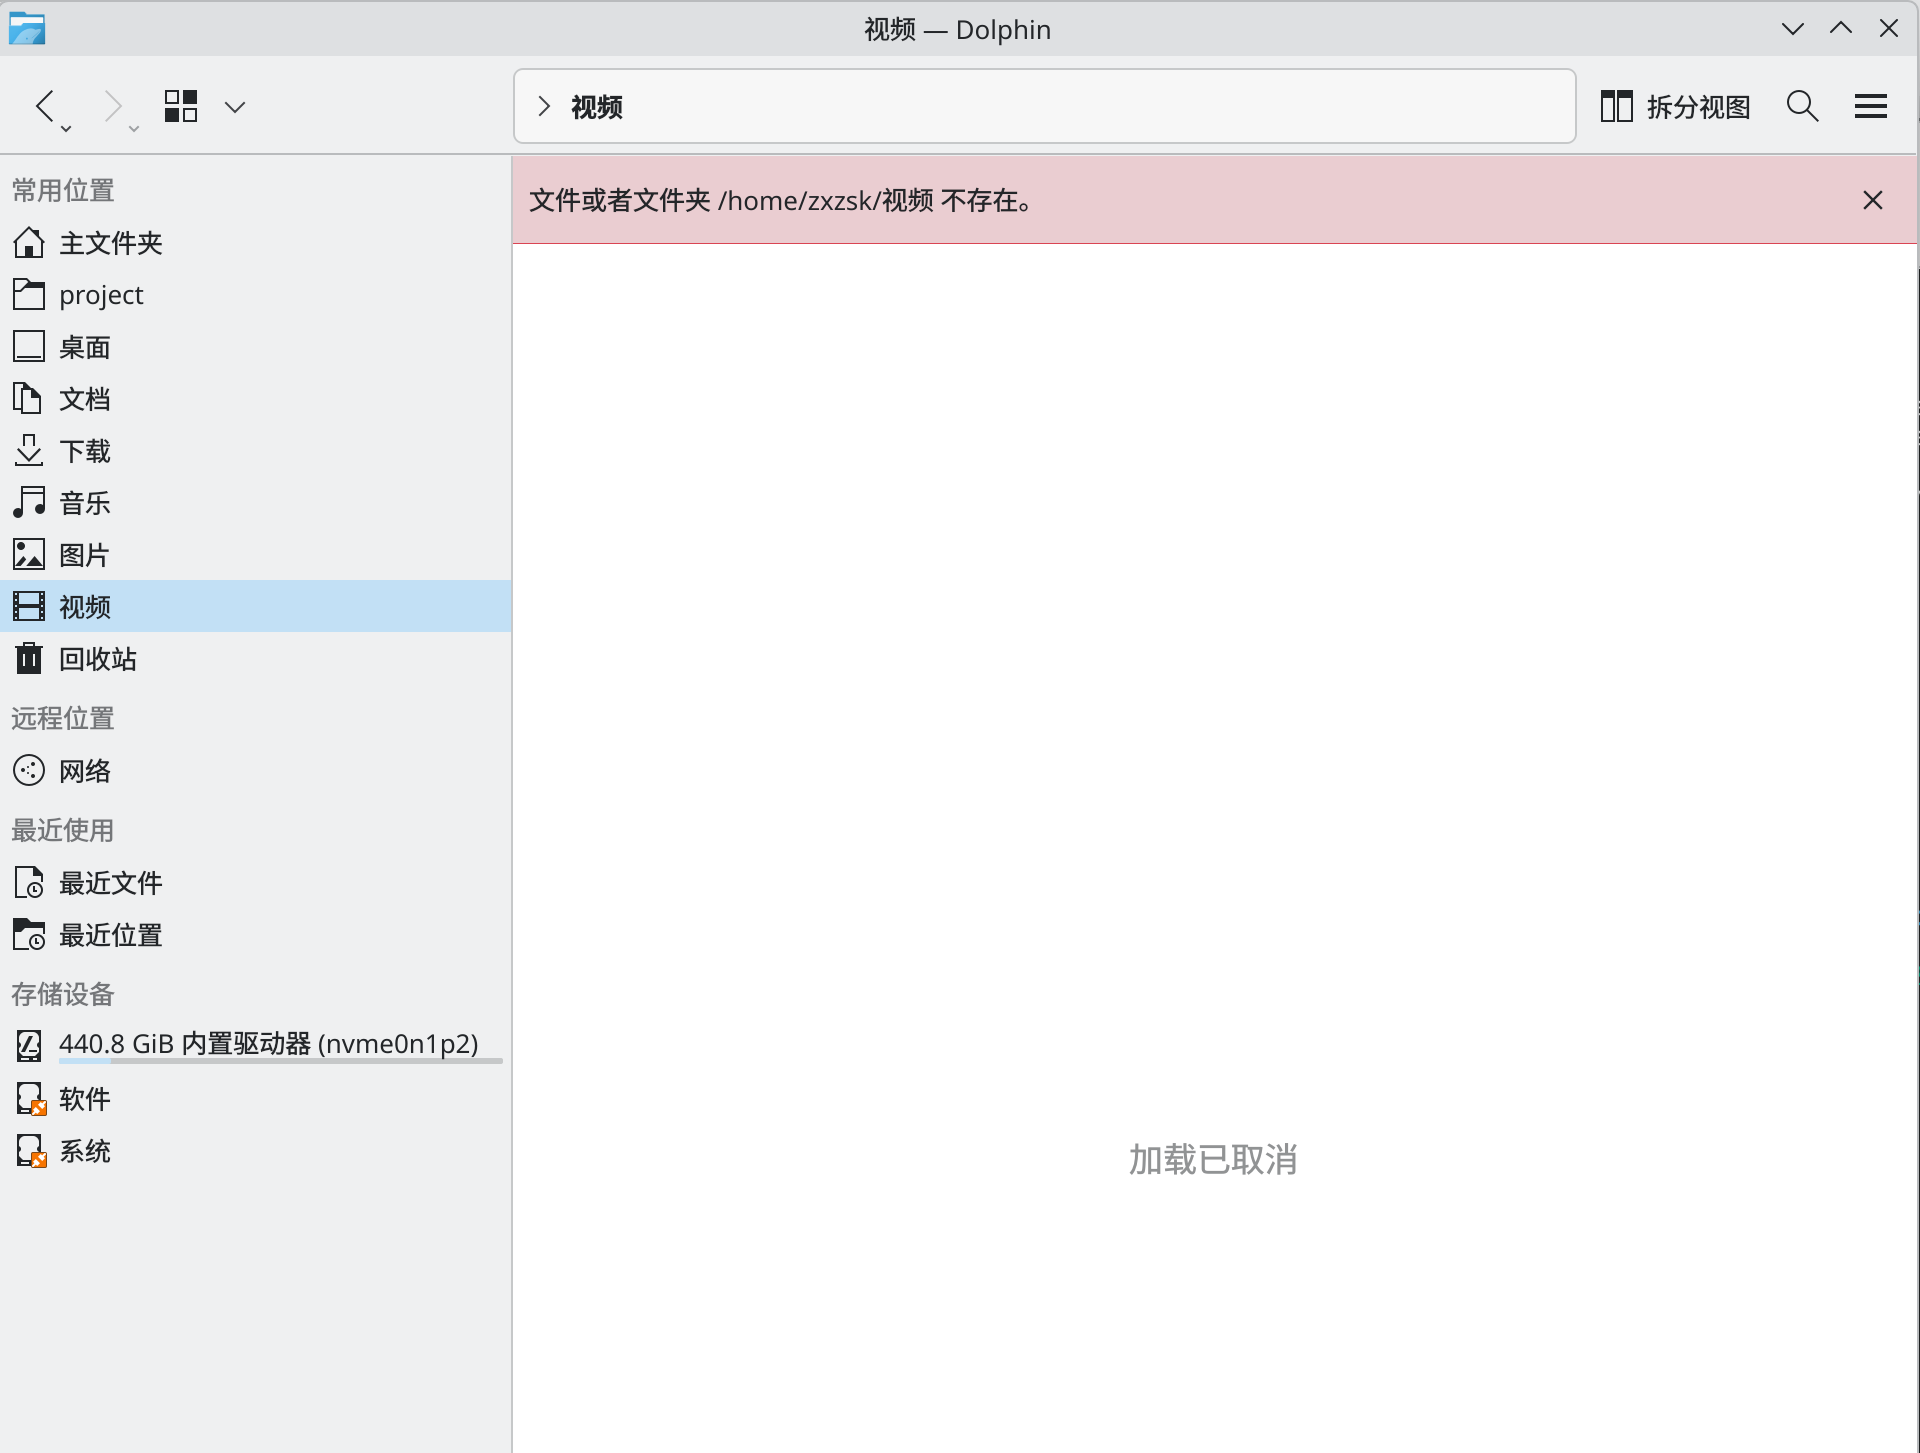Open the 网络 network location
The image size is (1920, 1453).
click(x=84, y=771)
